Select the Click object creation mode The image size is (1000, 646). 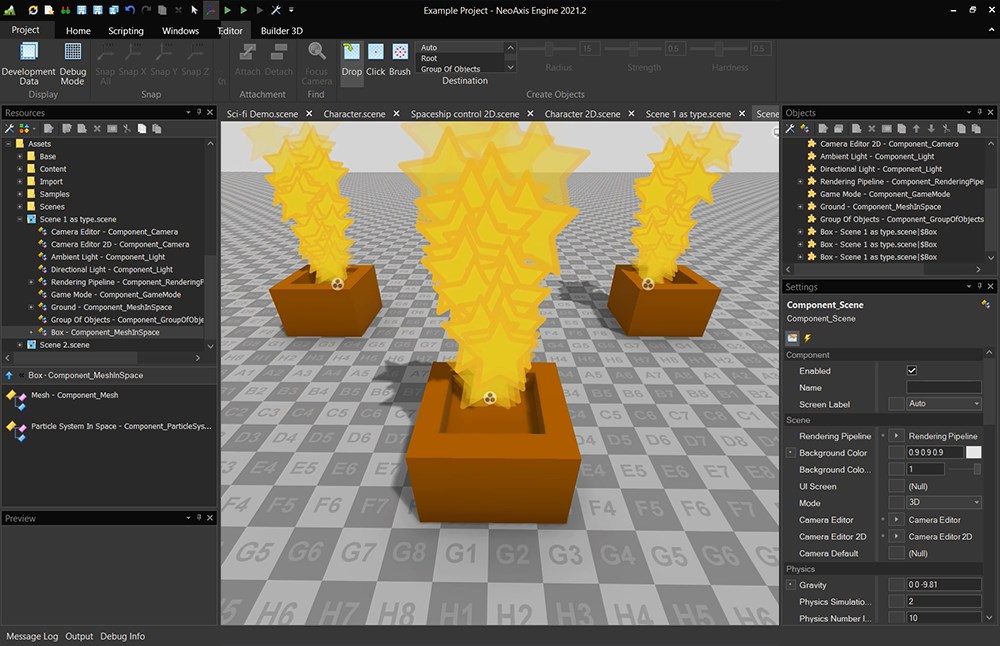(x=376, y=60)
